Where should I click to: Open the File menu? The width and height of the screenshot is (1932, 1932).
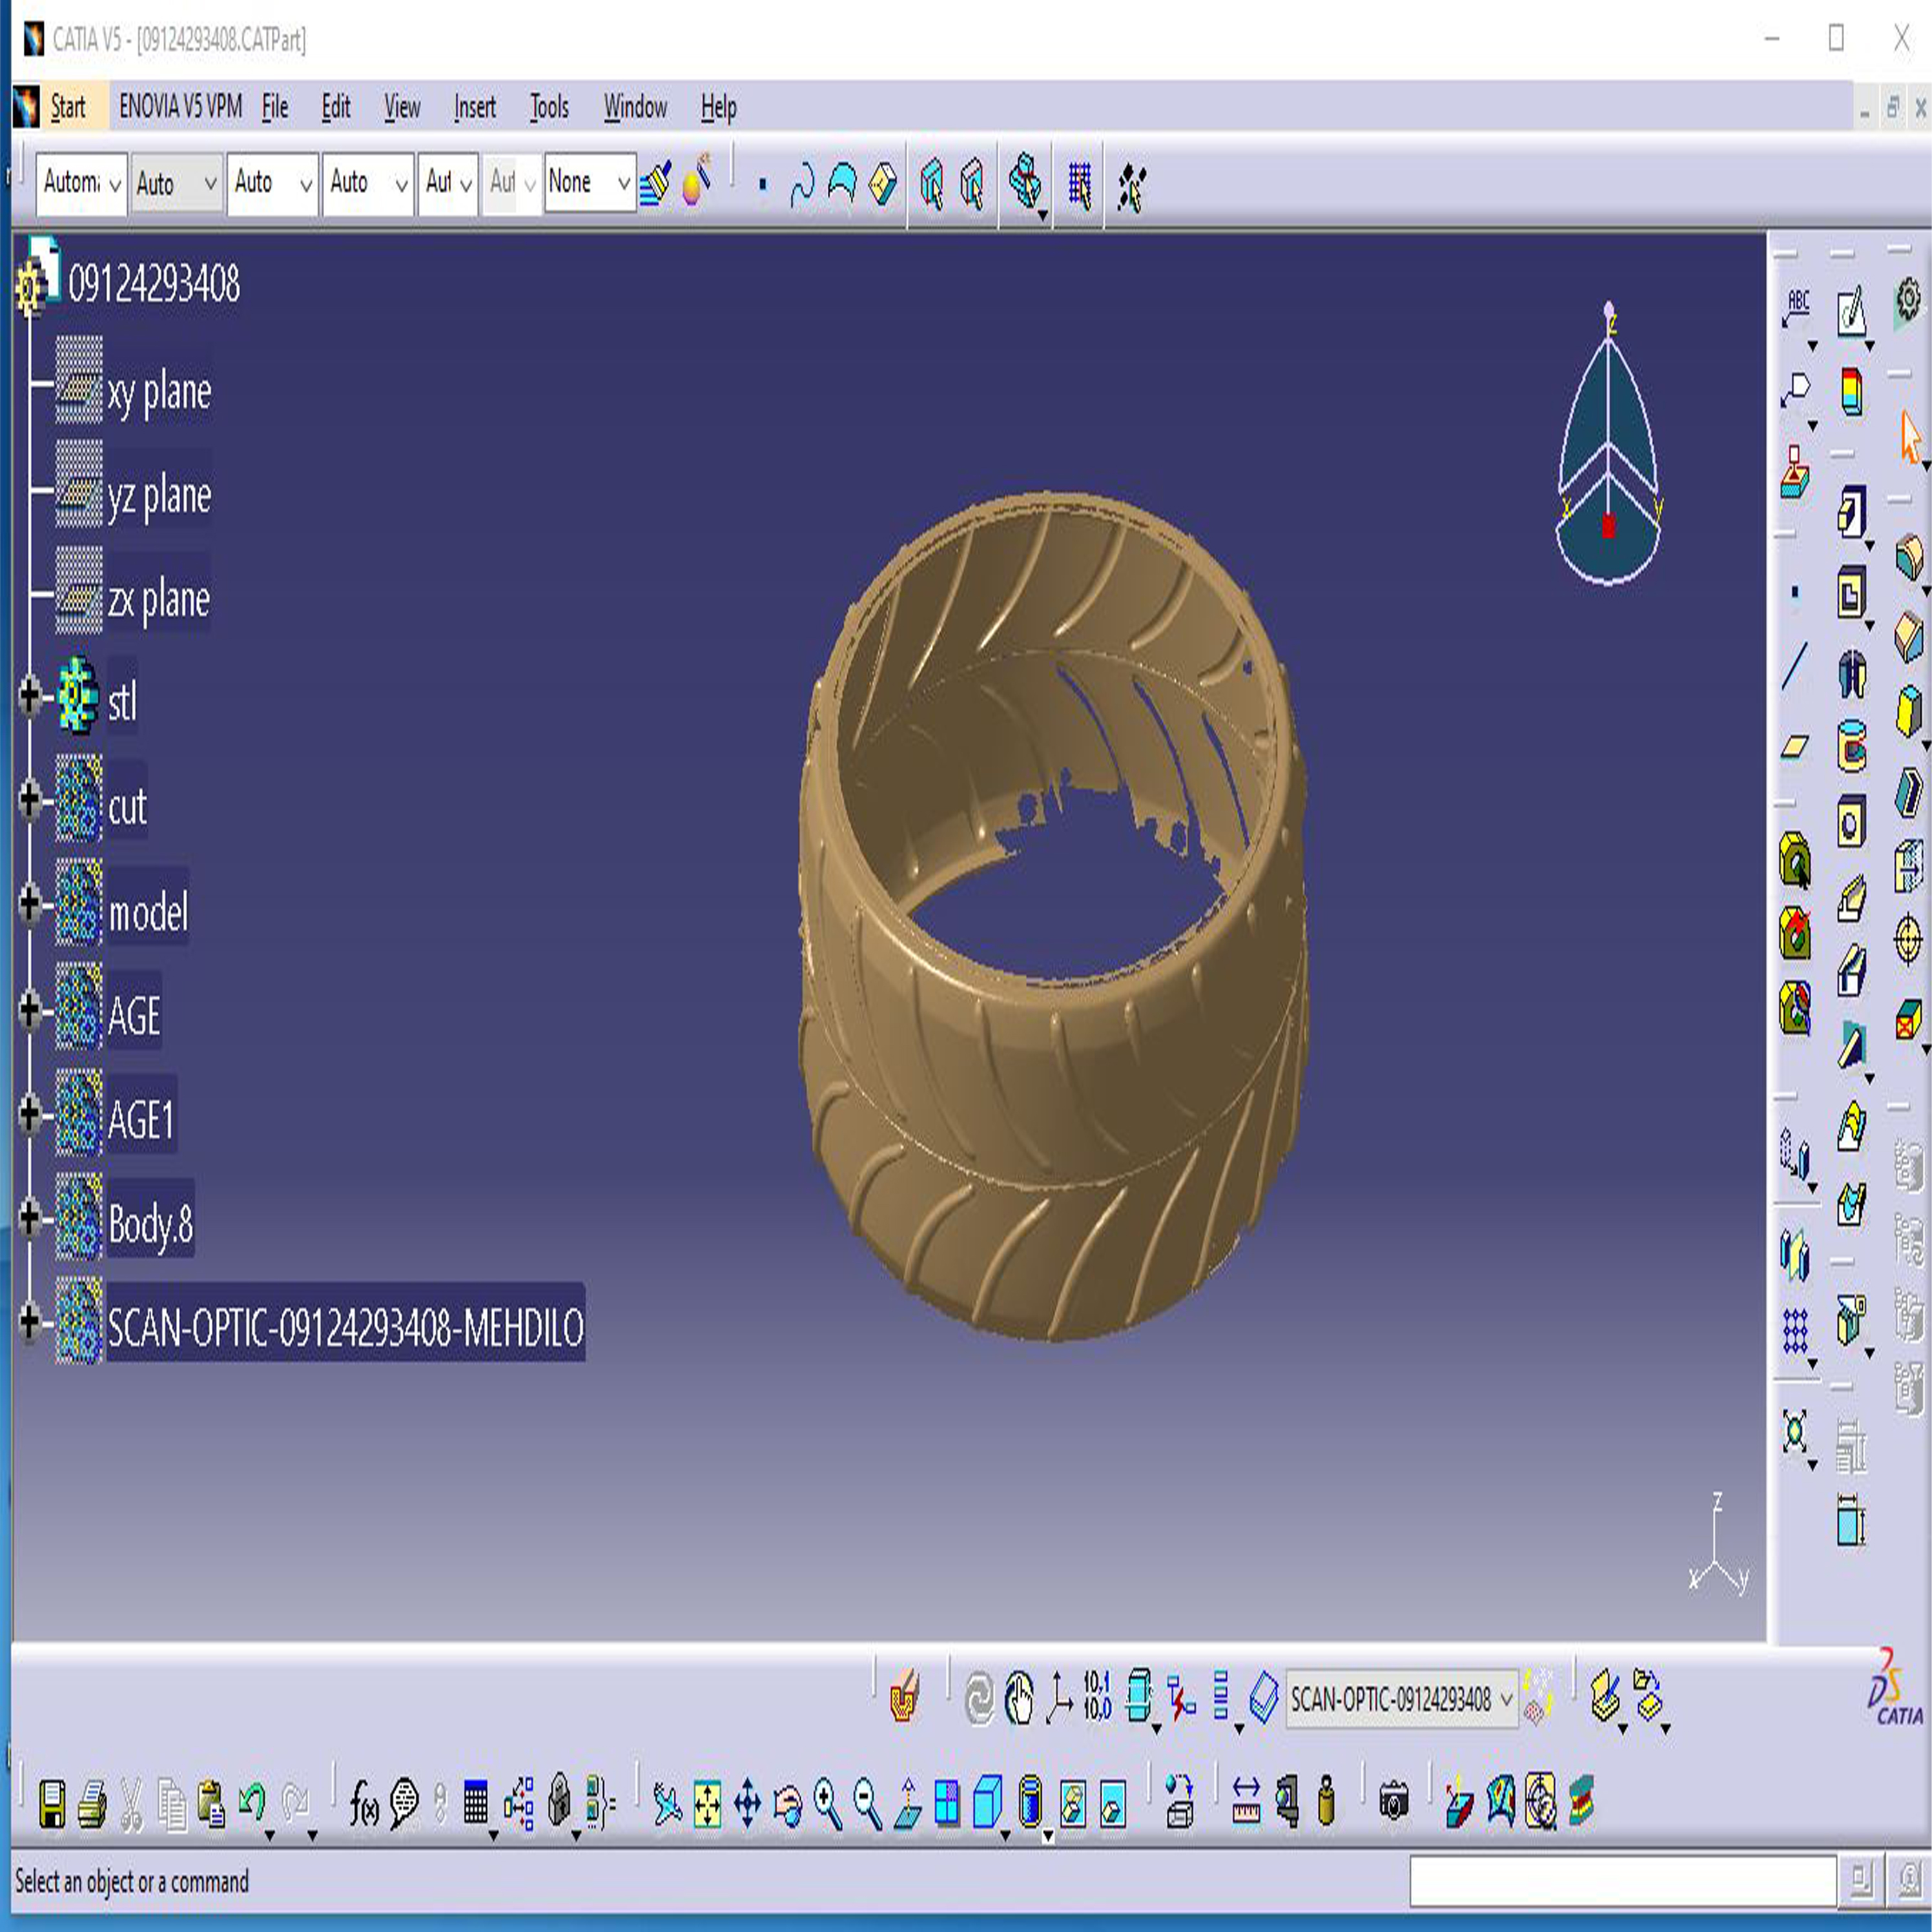pos(275,107)
